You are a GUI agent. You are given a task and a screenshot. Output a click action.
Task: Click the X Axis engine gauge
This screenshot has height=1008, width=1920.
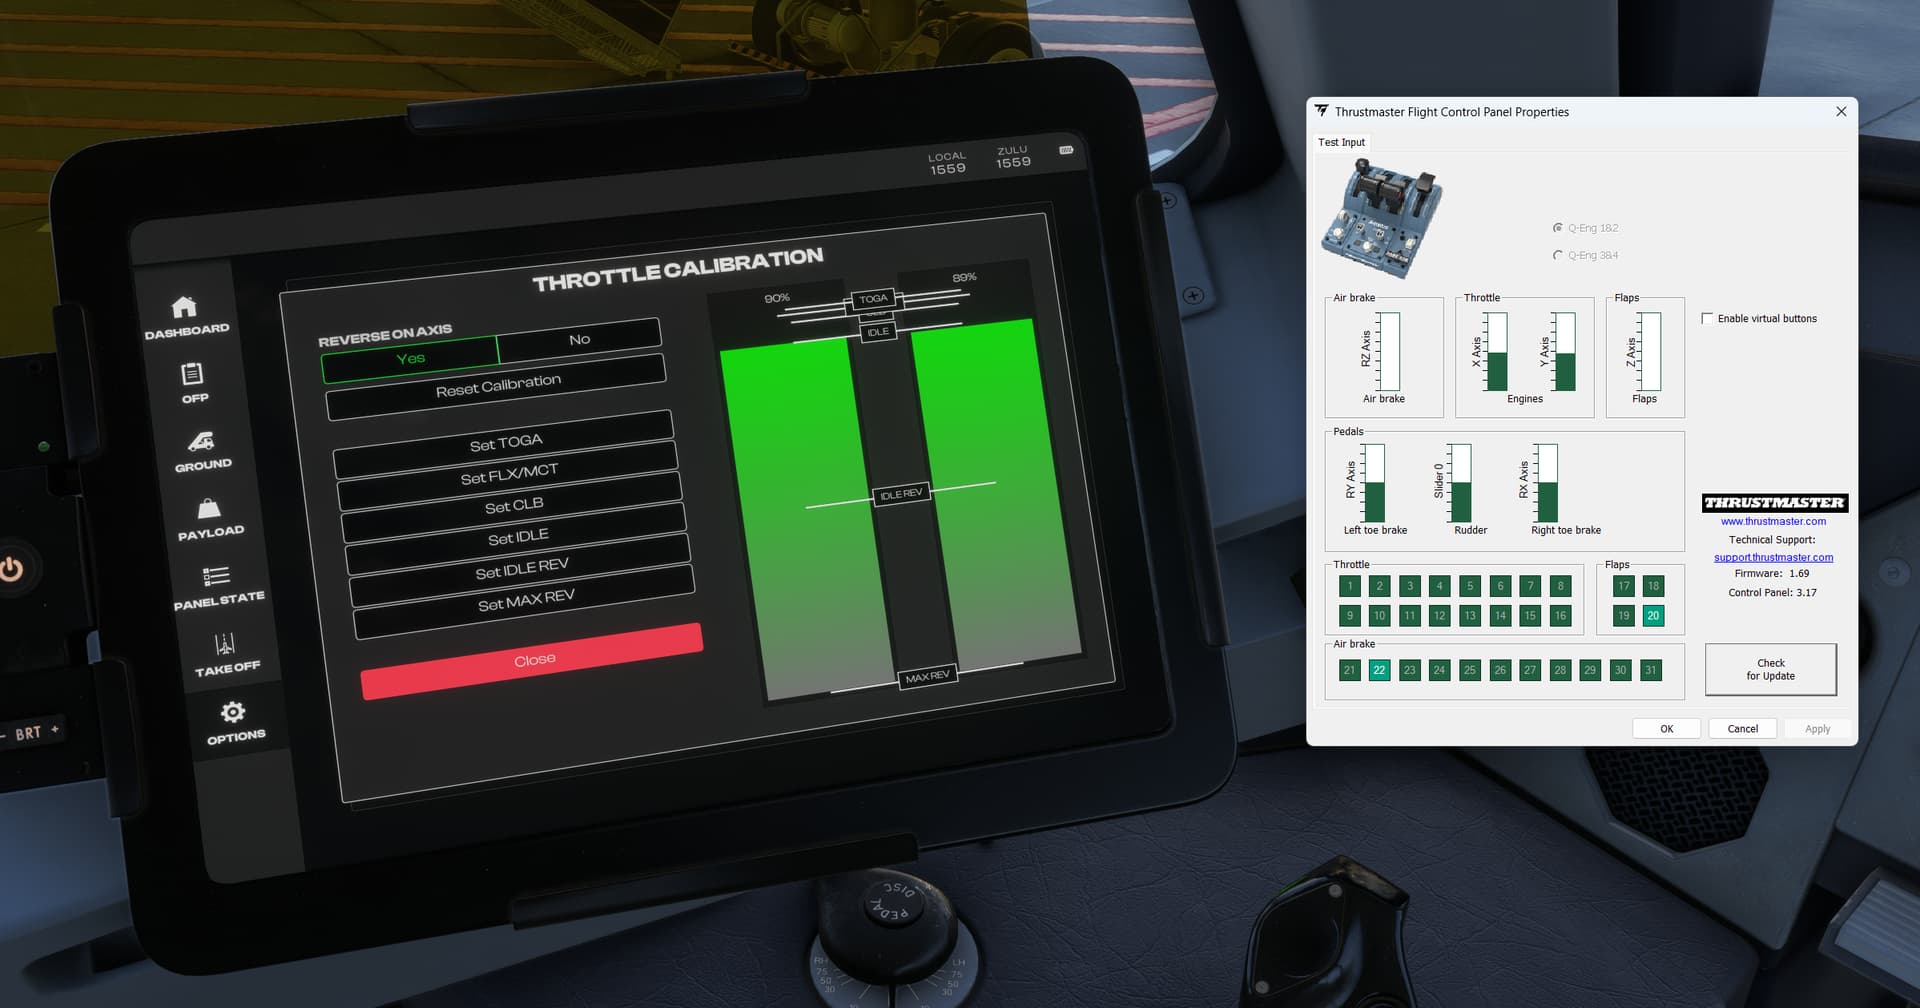click(x=1496, y=352)
